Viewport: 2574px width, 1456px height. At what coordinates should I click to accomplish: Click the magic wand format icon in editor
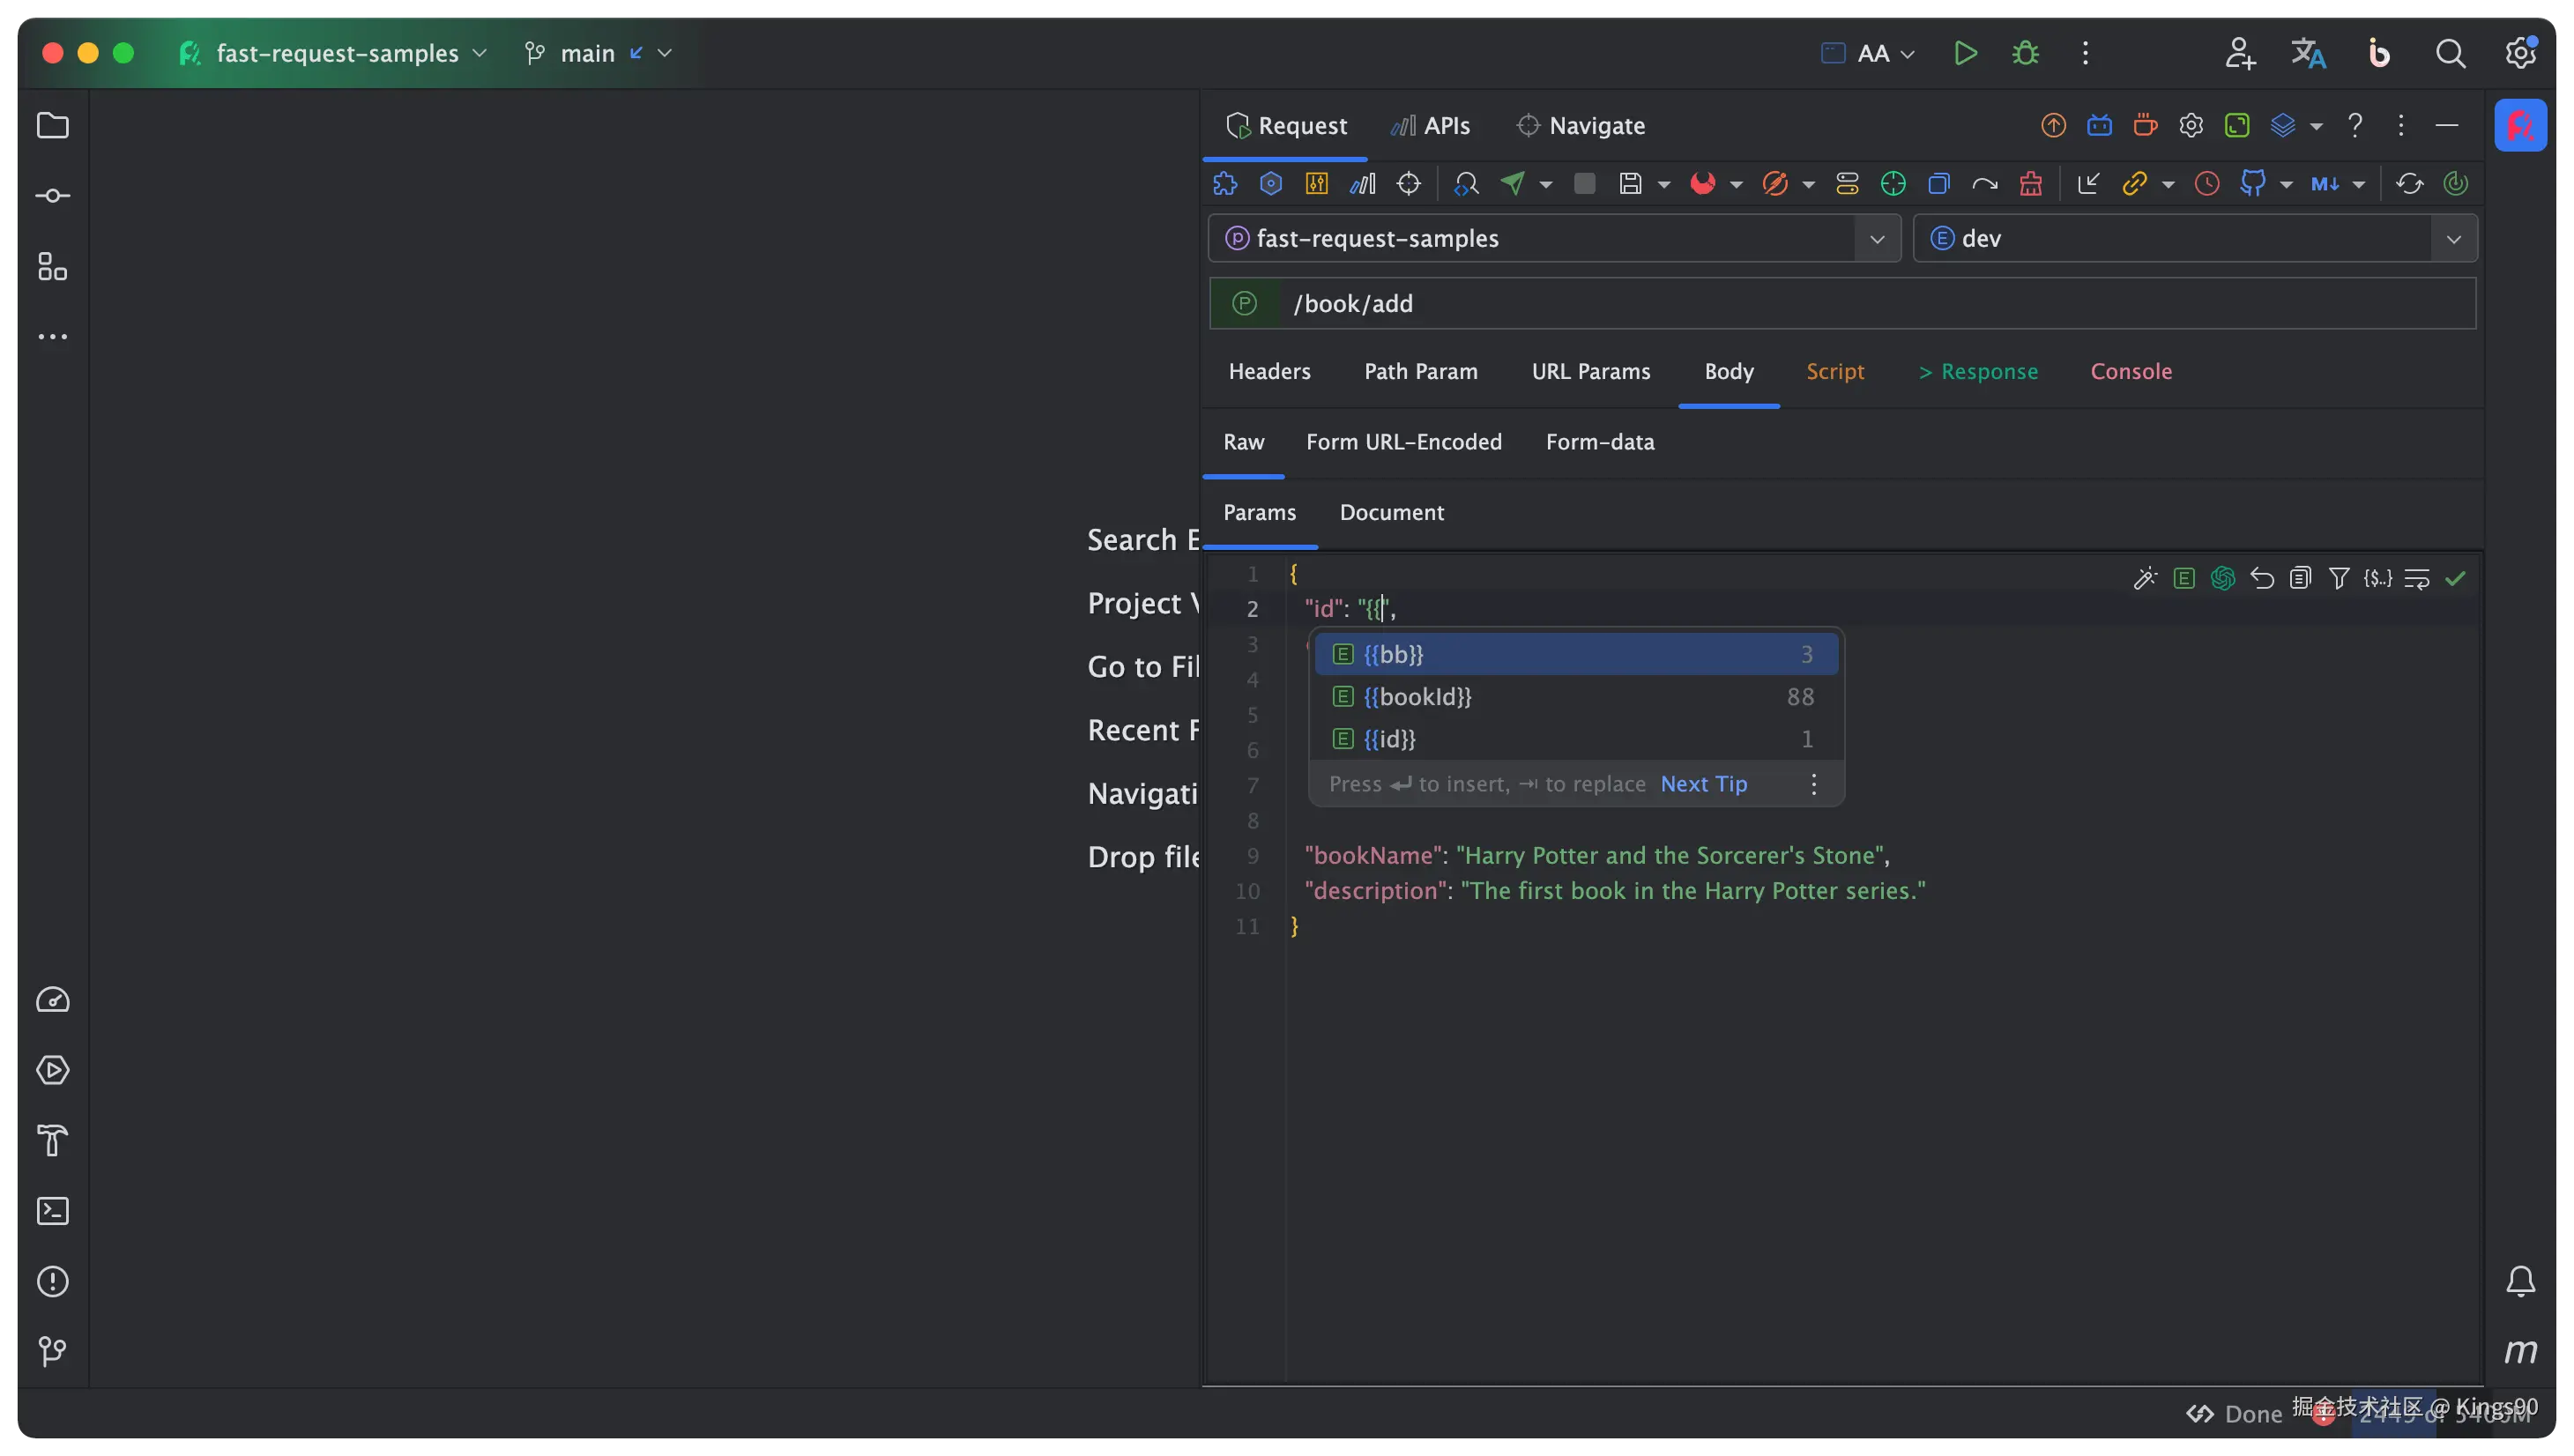(2144, 578)
